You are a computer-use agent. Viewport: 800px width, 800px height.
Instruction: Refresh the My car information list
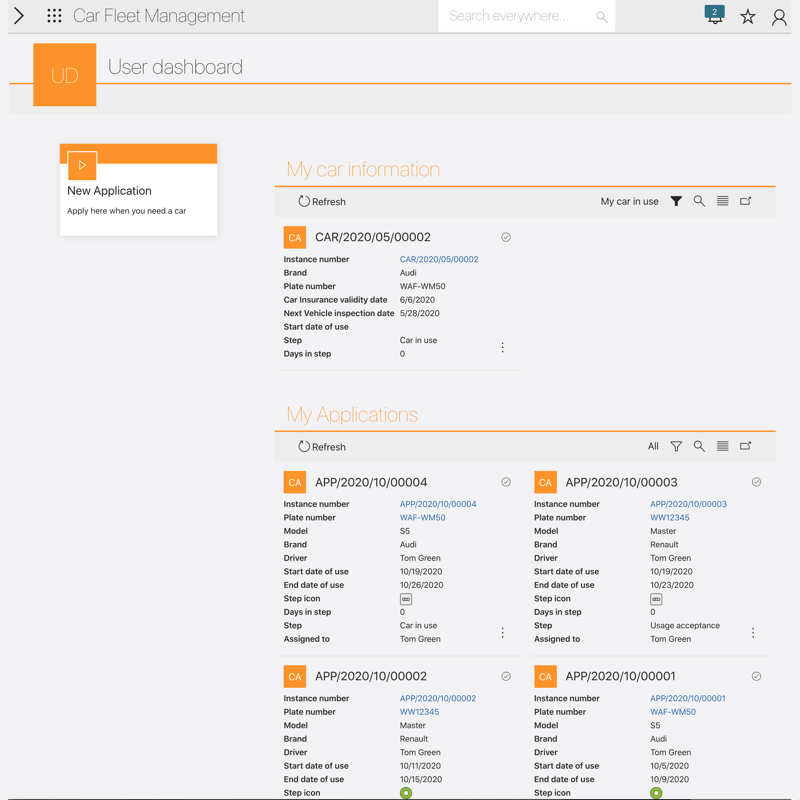point(322,202)
